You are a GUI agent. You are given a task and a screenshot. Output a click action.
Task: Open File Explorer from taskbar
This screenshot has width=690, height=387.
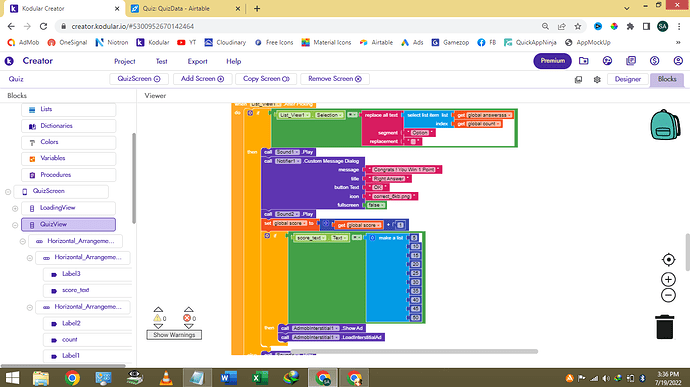coord(41,378)
